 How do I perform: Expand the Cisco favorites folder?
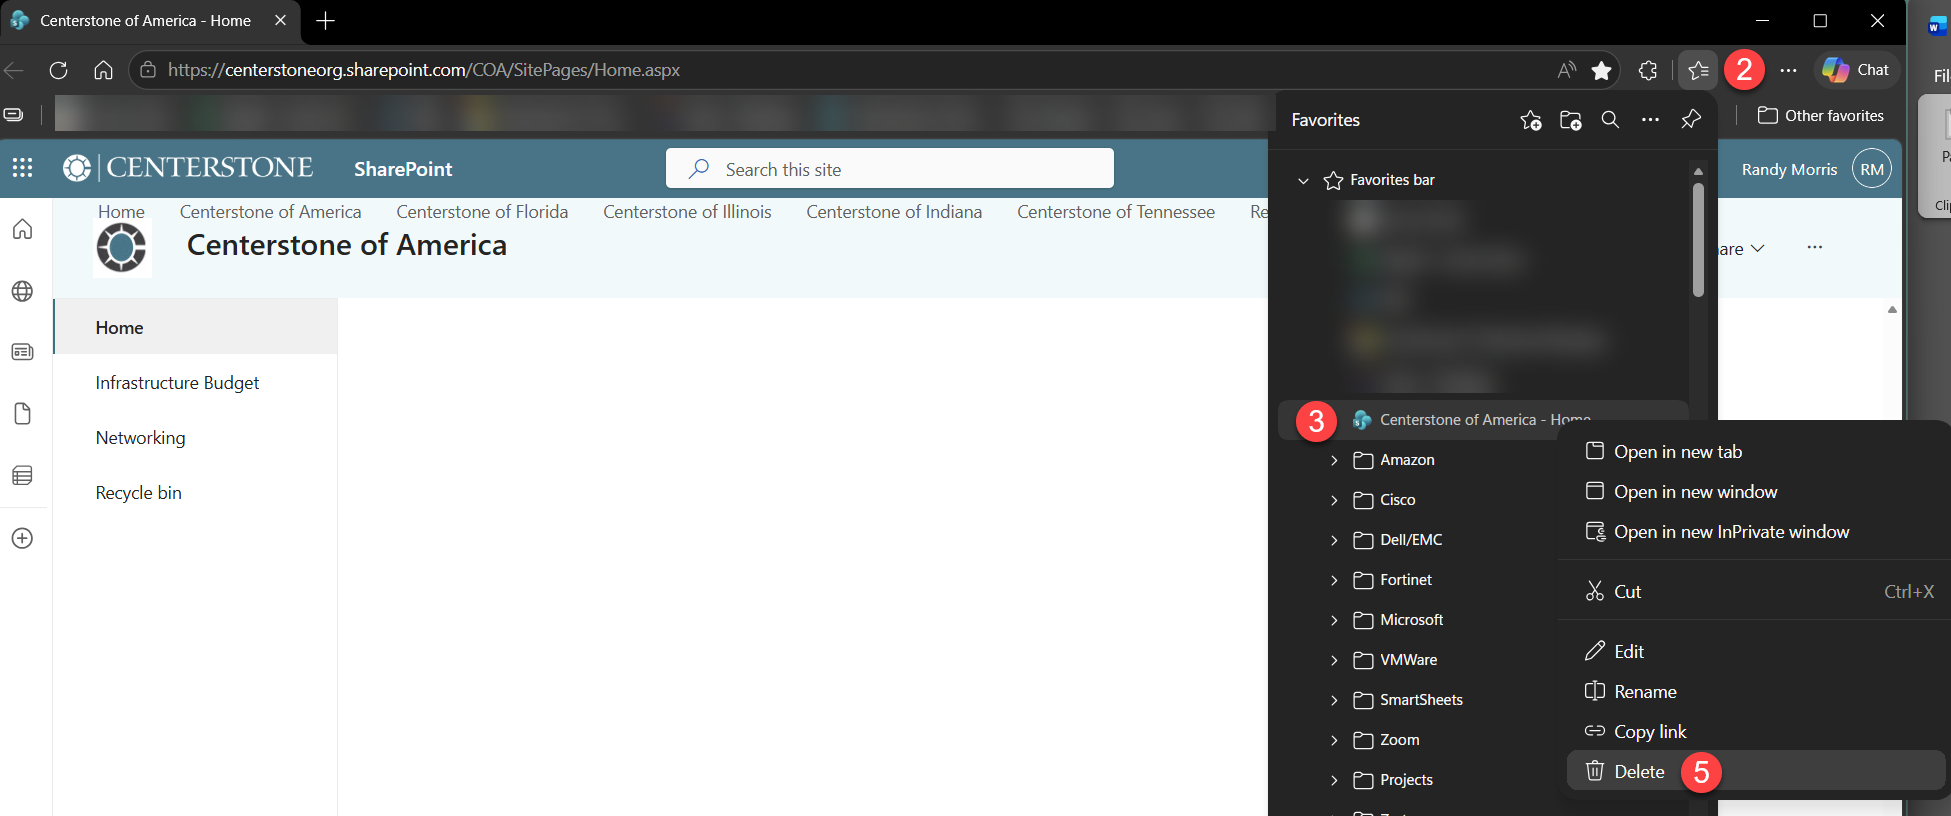1334,500
